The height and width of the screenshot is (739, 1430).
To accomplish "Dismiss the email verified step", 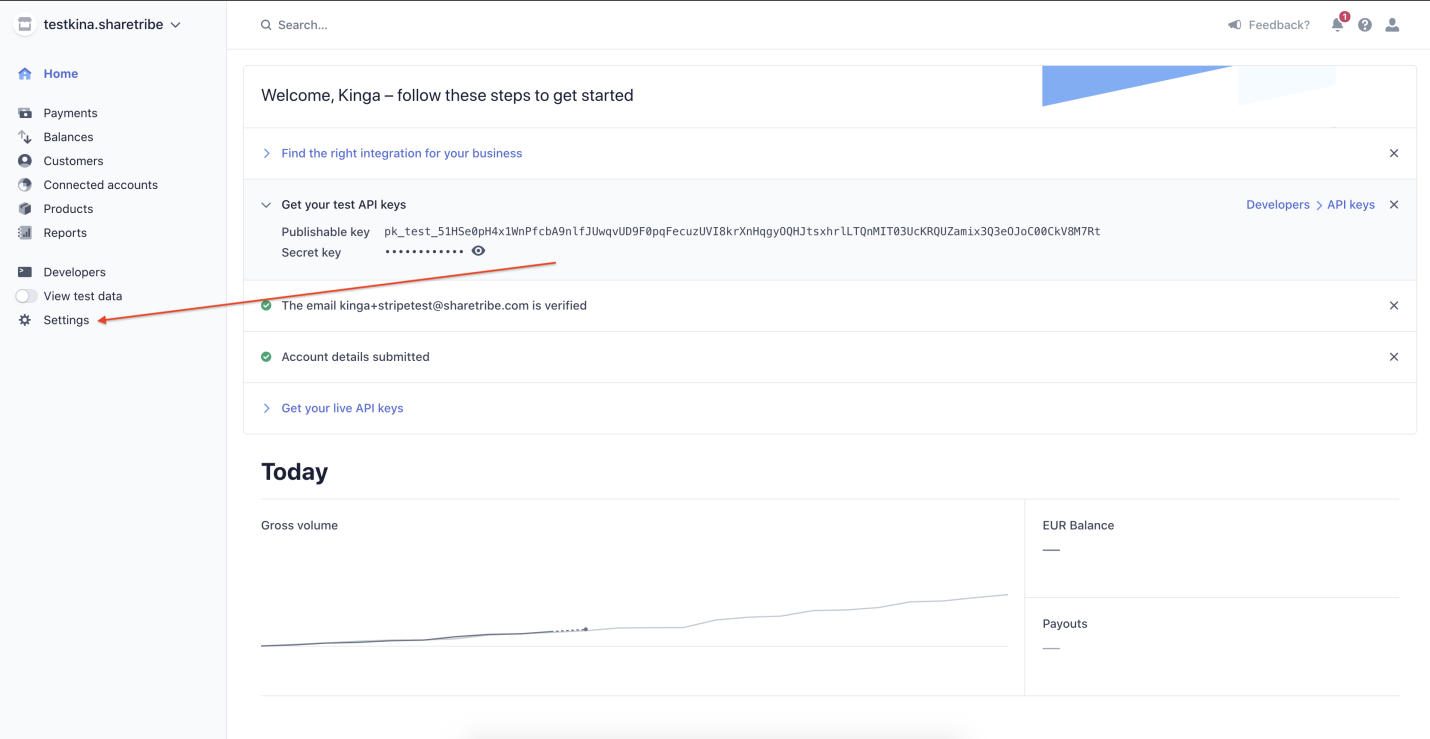I will click(1394, 306).
